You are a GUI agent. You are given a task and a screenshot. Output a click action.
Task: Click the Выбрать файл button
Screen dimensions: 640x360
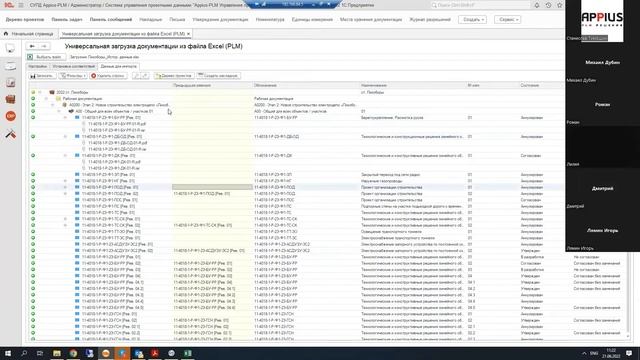(x=45, y=57)
